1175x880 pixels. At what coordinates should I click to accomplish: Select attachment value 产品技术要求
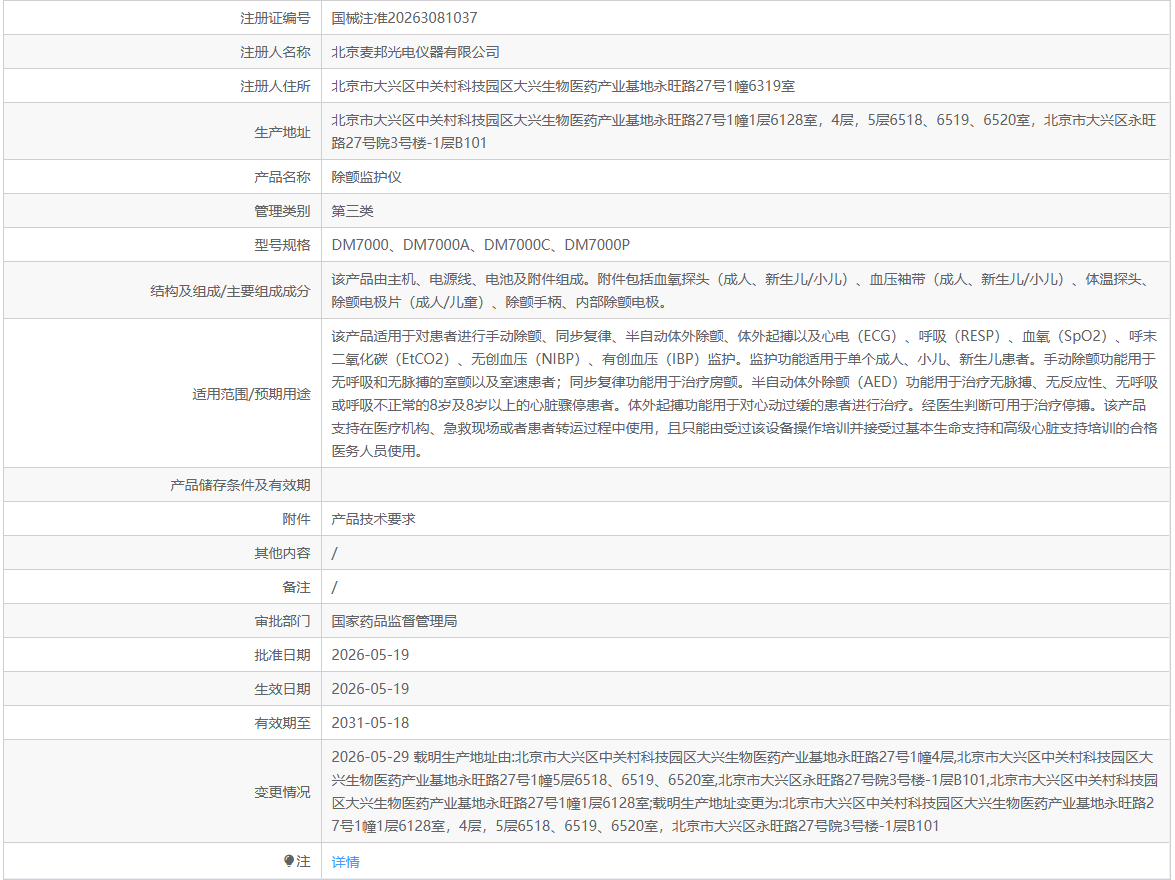click(373, 519)
